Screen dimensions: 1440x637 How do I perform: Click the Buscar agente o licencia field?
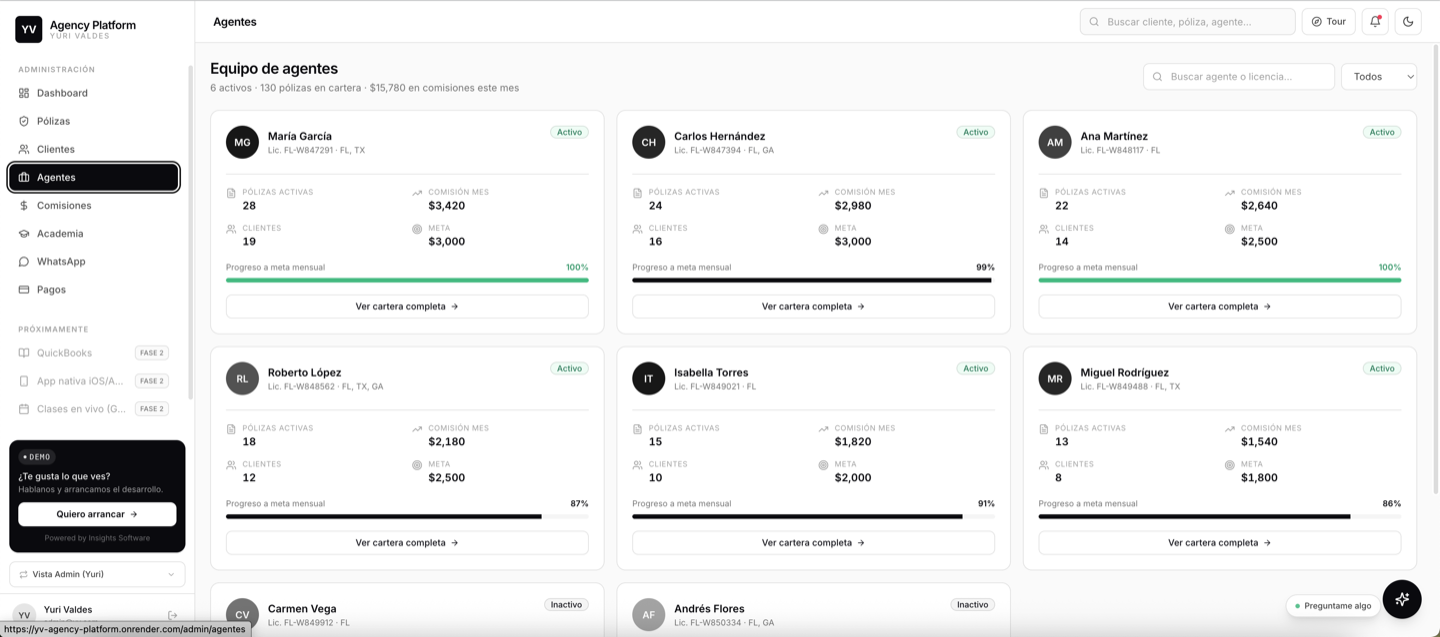pos(1239,76)
